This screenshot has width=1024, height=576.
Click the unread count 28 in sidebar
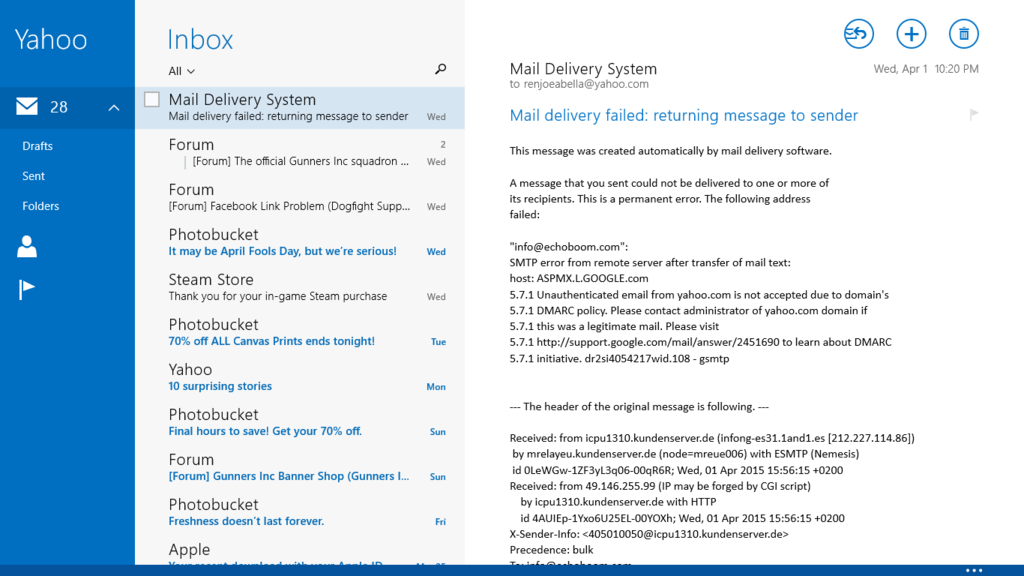click(x=59, y=107)
